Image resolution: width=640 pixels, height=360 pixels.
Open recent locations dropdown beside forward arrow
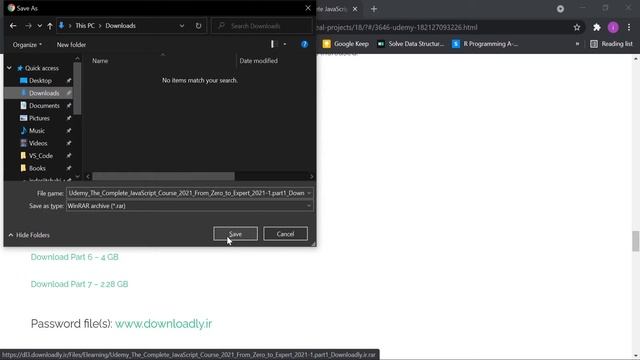pyautogui.click(x=40, y=26)
